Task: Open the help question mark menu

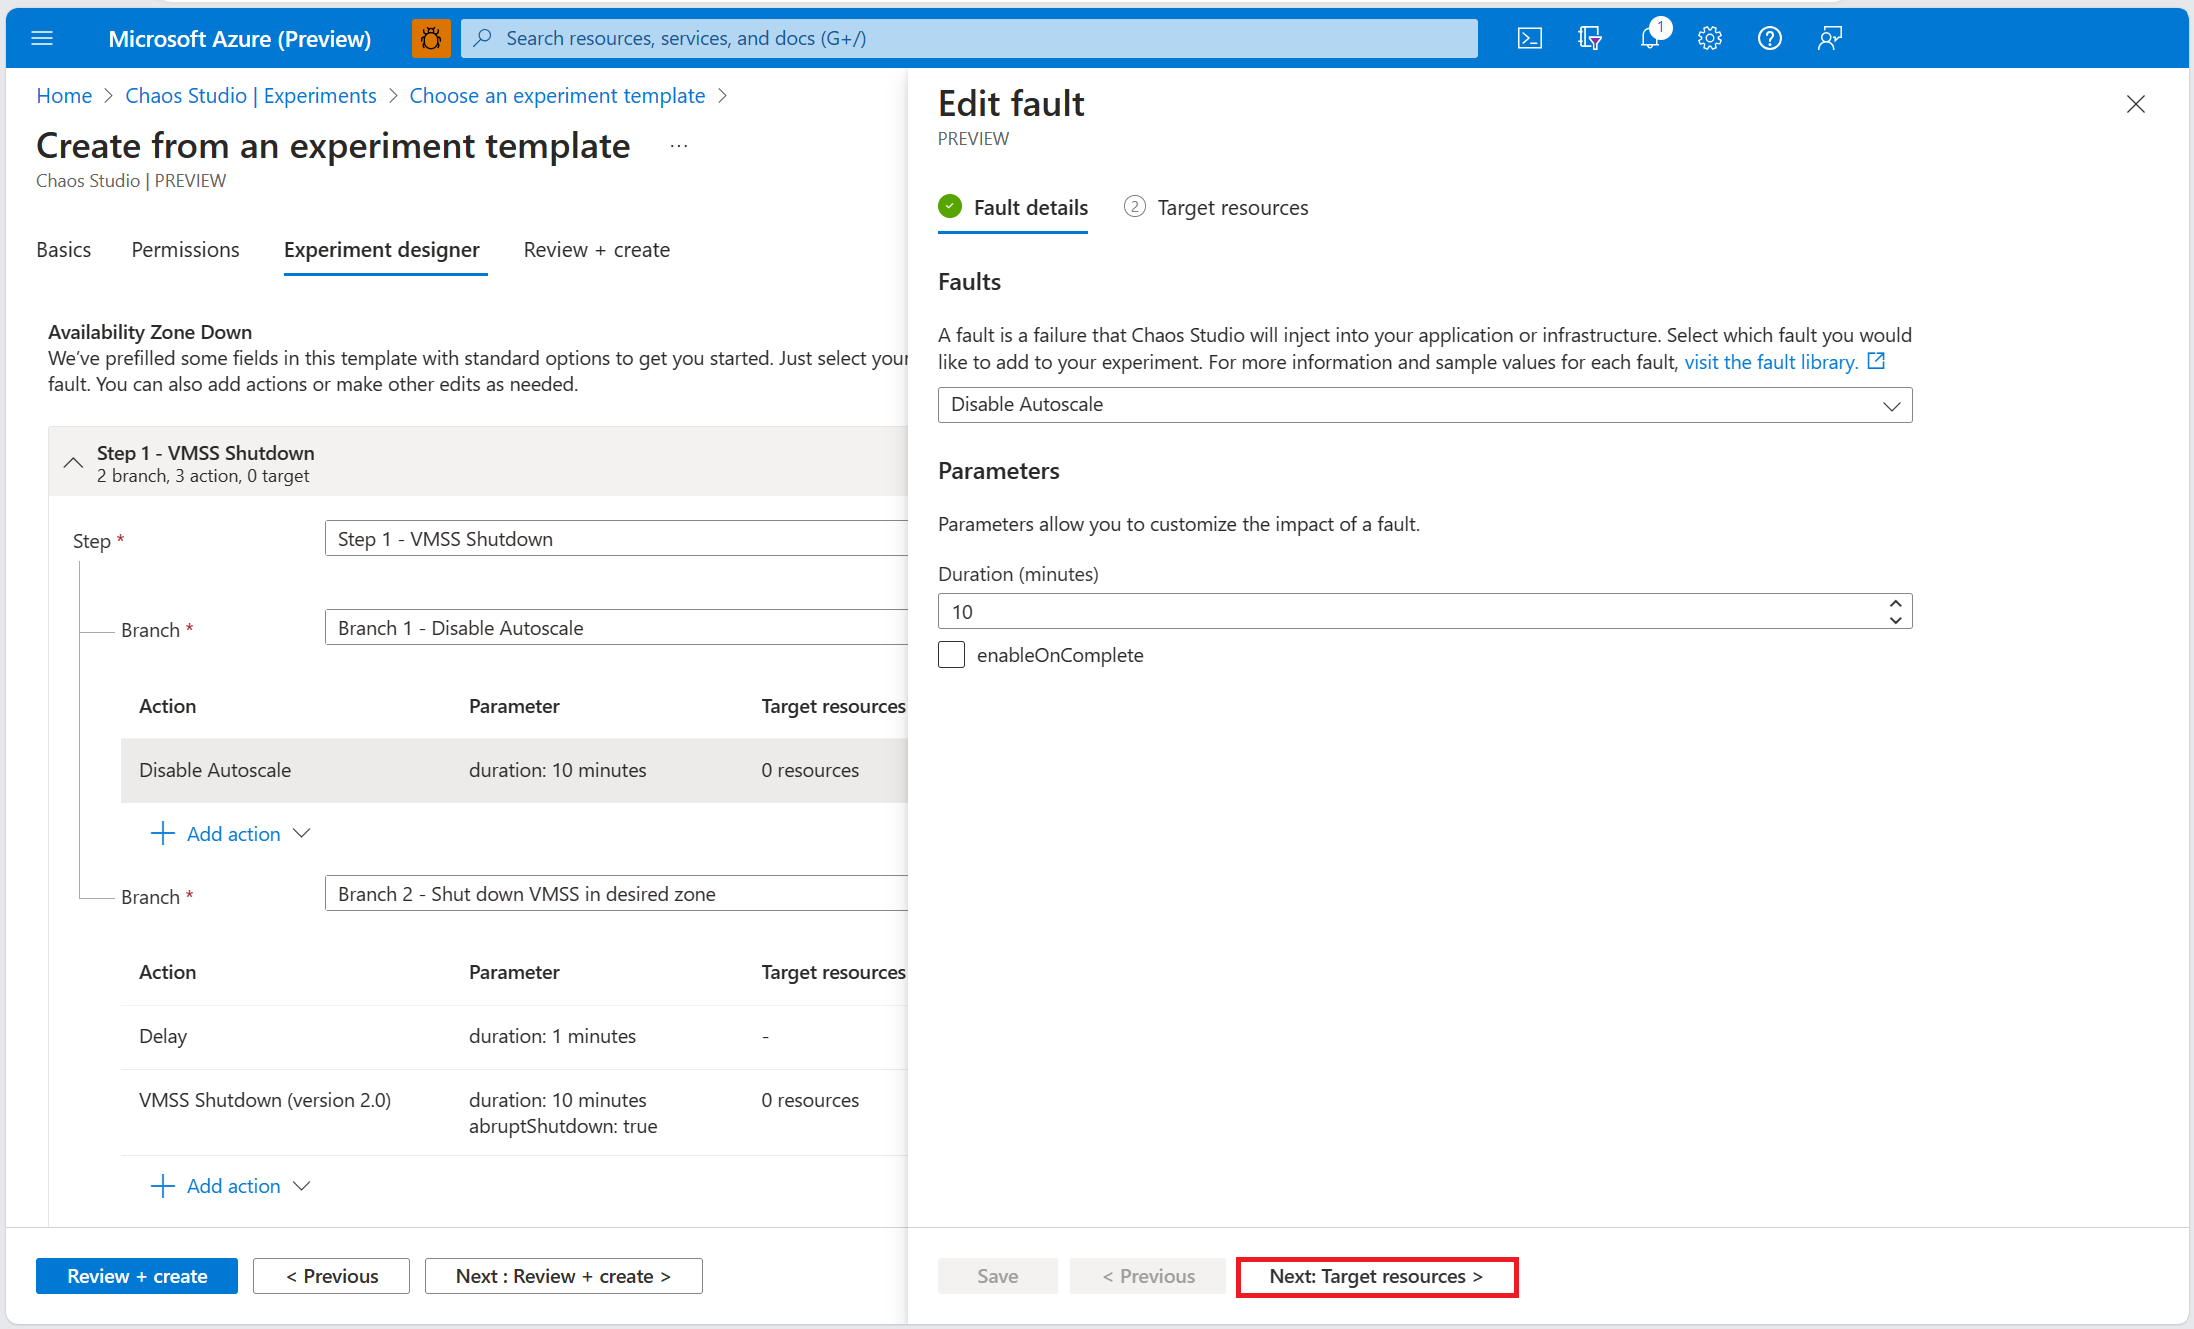Action: coord(1769,38)
